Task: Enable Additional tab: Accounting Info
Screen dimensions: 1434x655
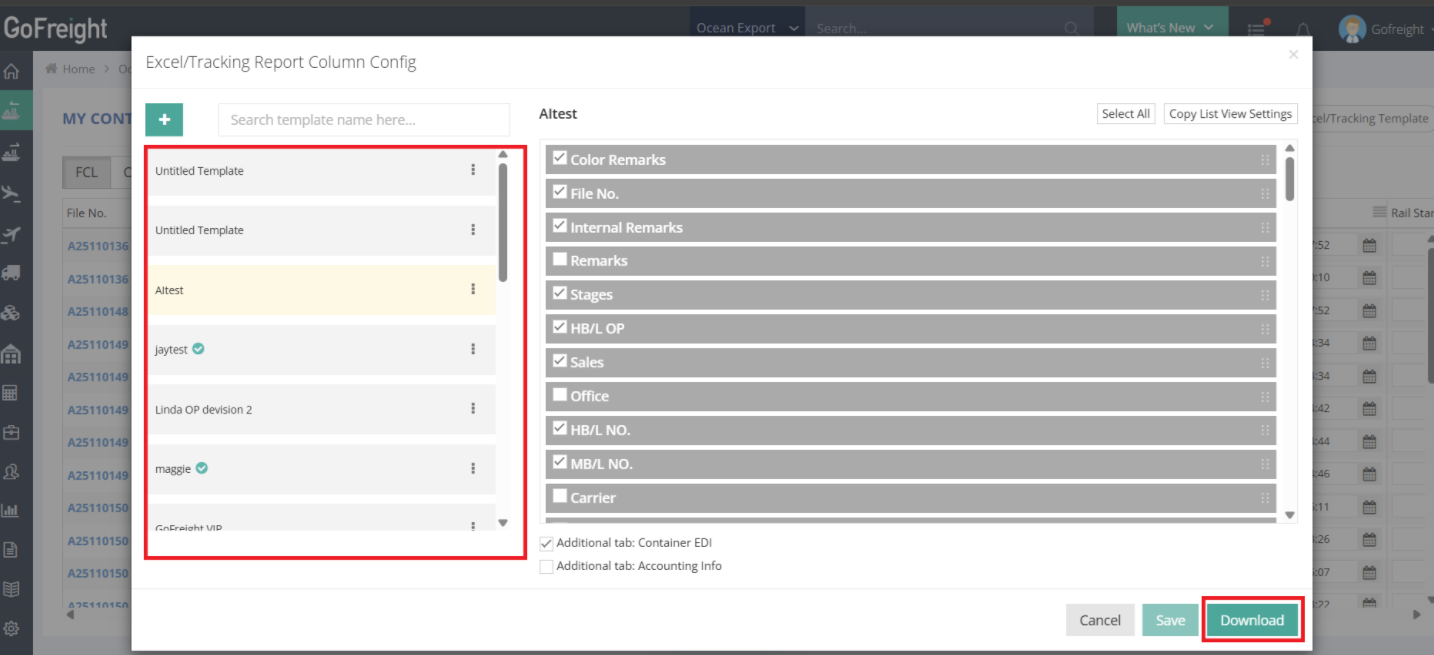Action: tap(547, 566)
